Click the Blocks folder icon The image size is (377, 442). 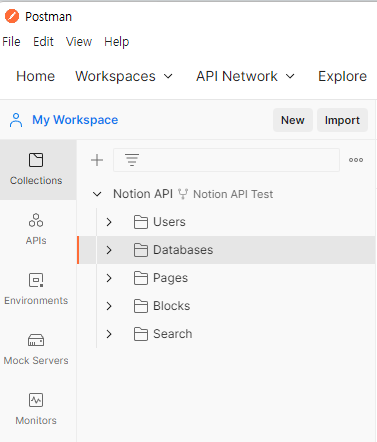[141, 306]
